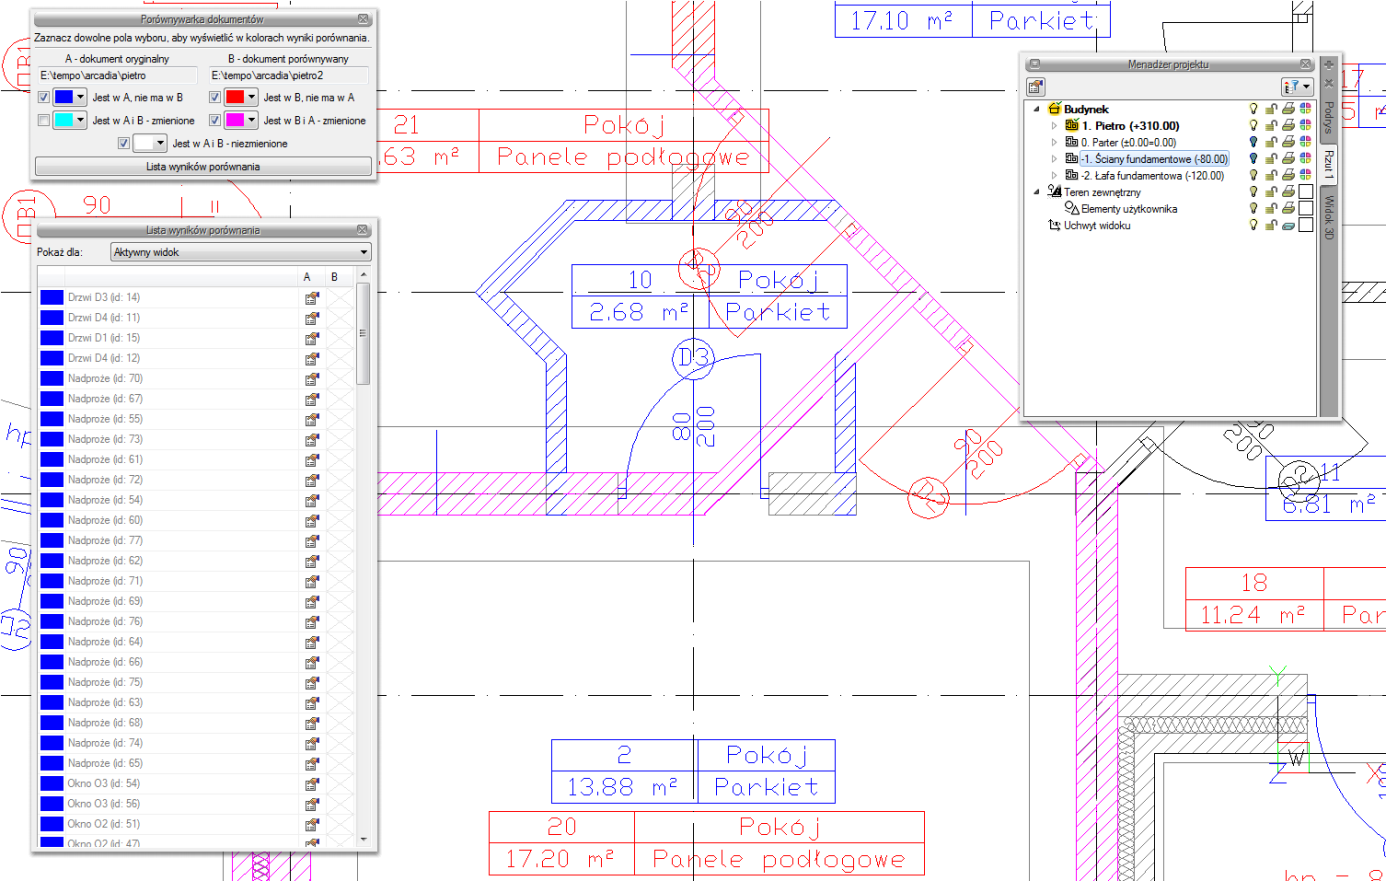Click column A icon for Okno O3 (id: 54)
1386x881 pixels.
pyautogui.click(x=312, y=784)
